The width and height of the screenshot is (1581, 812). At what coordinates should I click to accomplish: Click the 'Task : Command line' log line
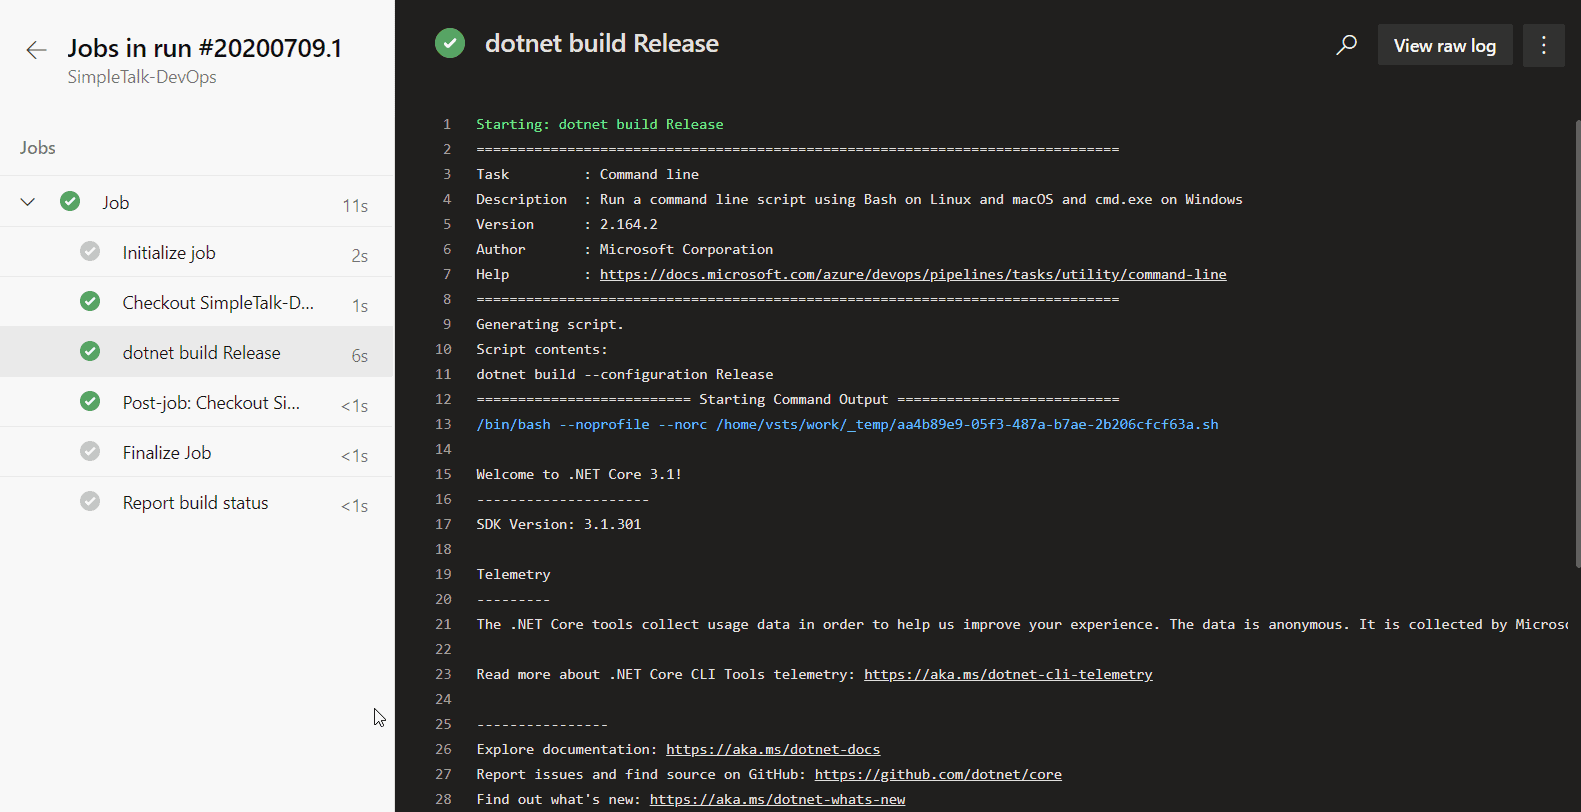point(588,174)
